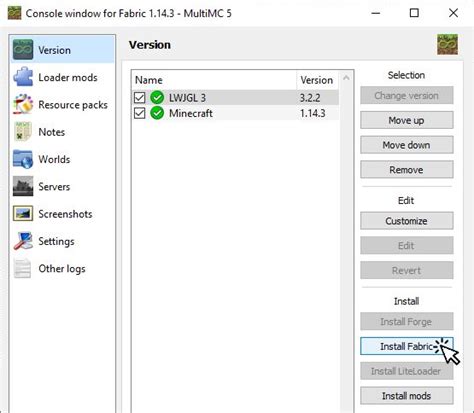474x413 pixels.
Task: Click the Resource packs paint palette icon
Action: [23, 104]
